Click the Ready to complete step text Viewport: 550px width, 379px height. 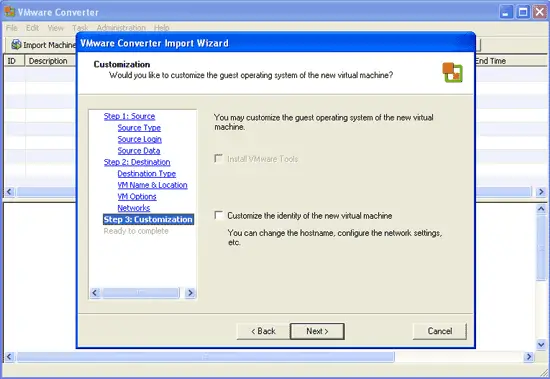coord(136,231)
